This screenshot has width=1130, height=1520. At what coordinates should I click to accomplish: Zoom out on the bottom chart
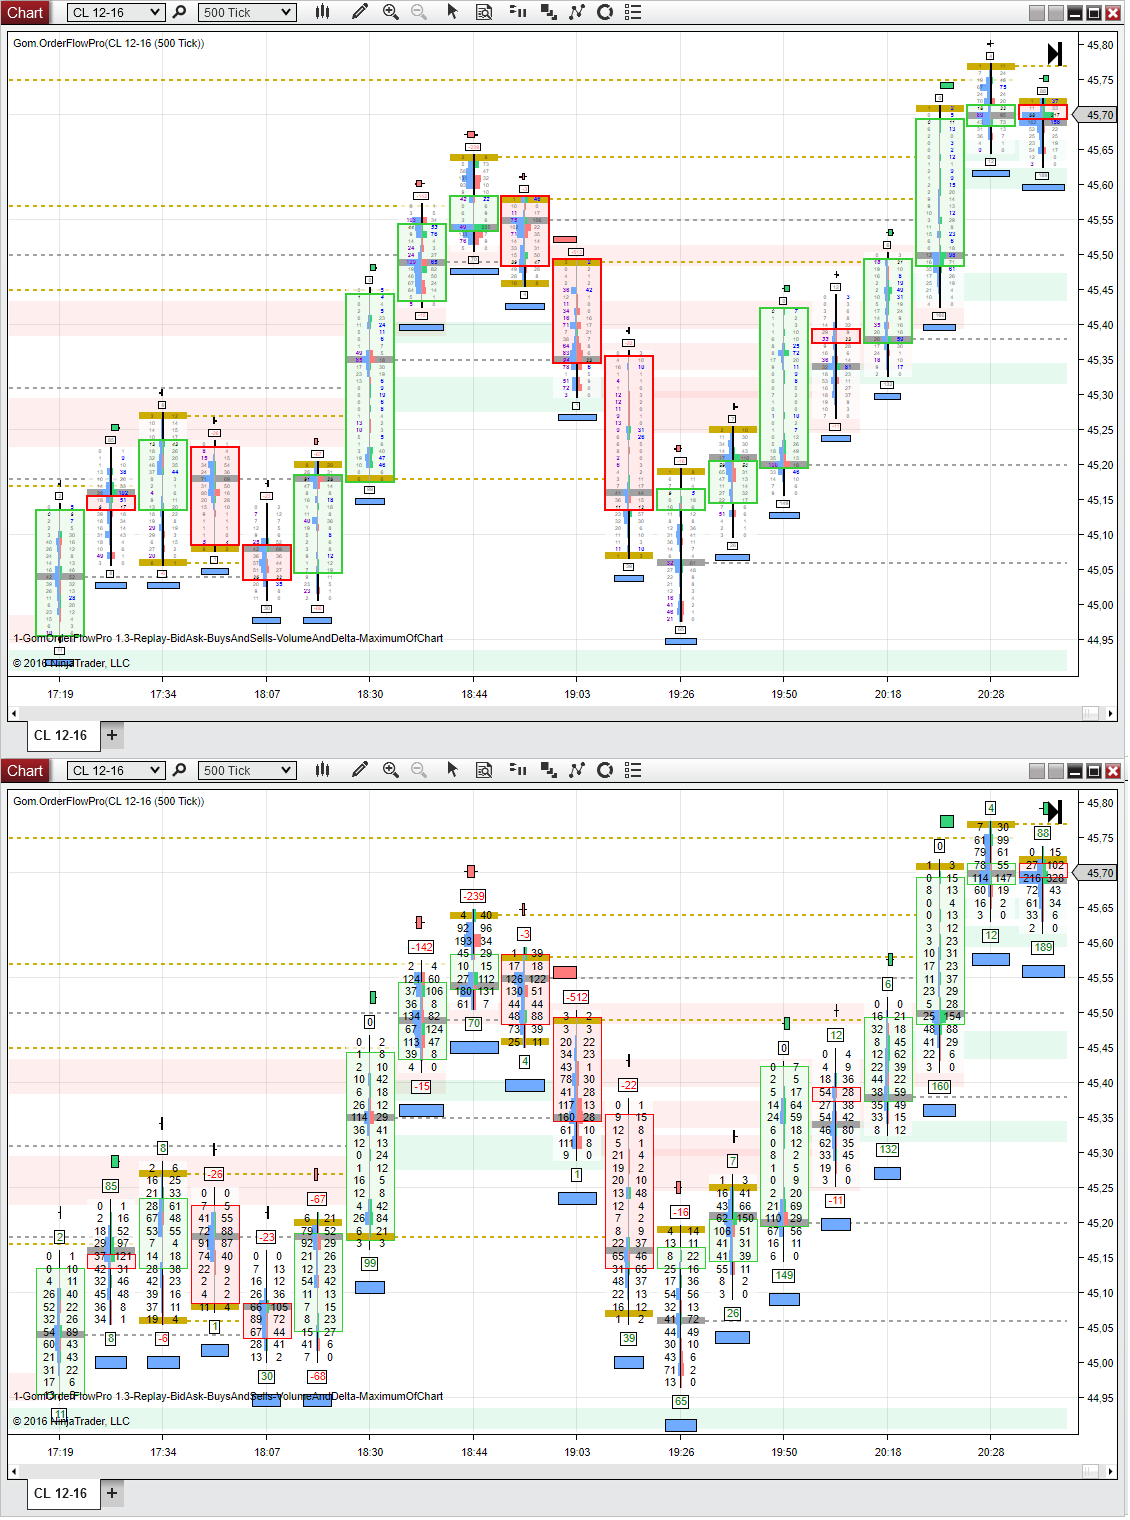tap(419, 770)
